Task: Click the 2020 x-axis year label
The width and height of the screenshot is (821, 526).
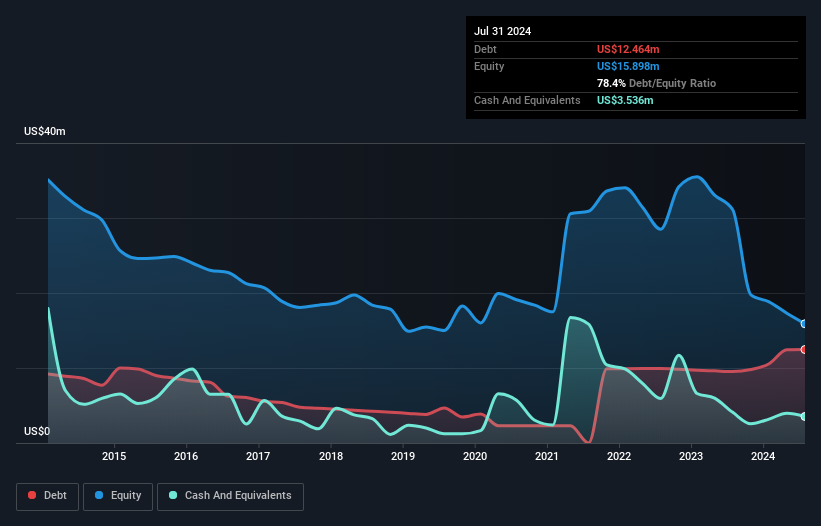Action: coord(475,457)
